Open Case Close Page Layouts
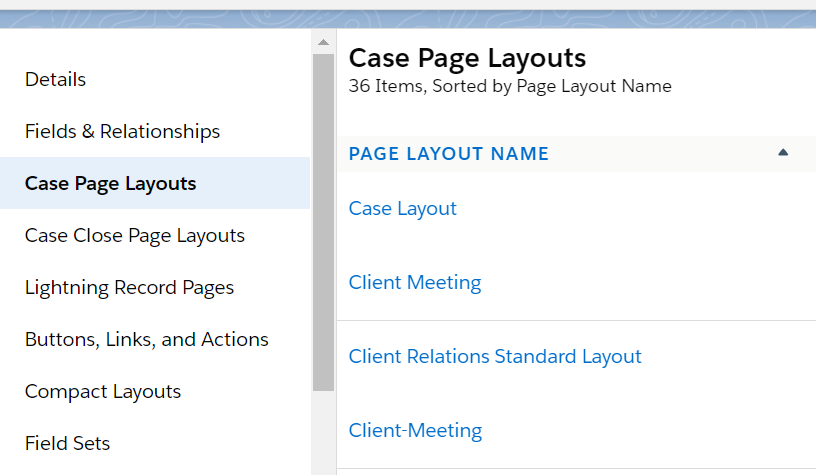The height and width of the screenshot is (475, 816). coord(135,235)
